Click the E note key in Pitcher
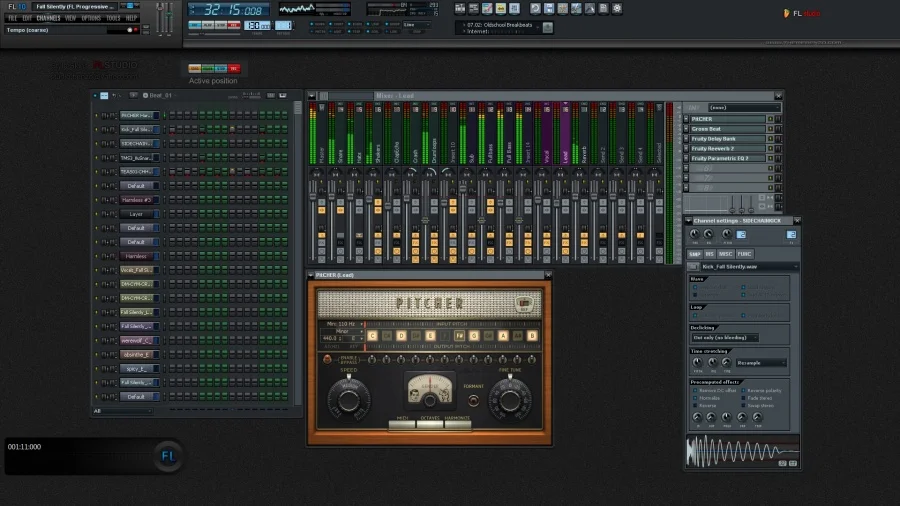Viewport: 900px width, 506px height. 430,336
